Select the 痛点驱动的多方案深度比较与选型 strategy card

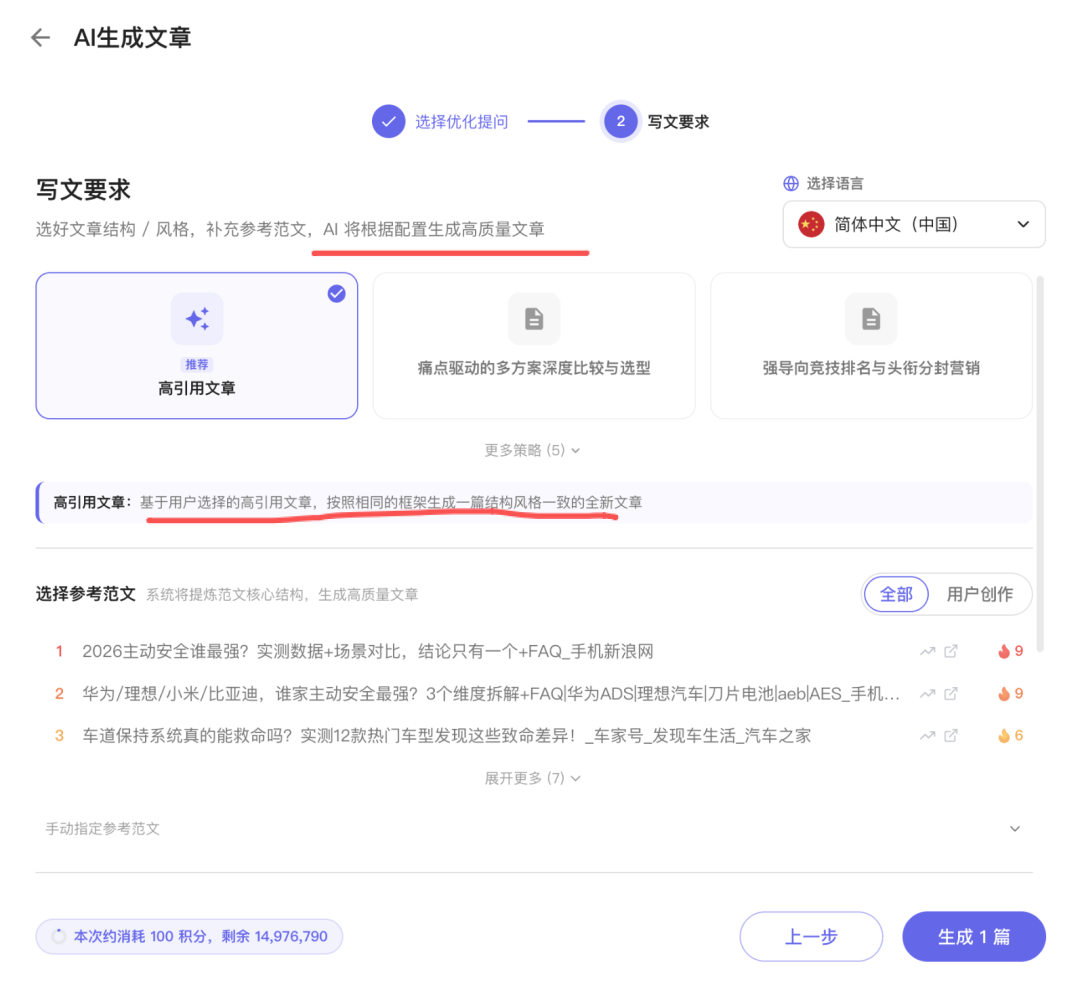point(534,346)
